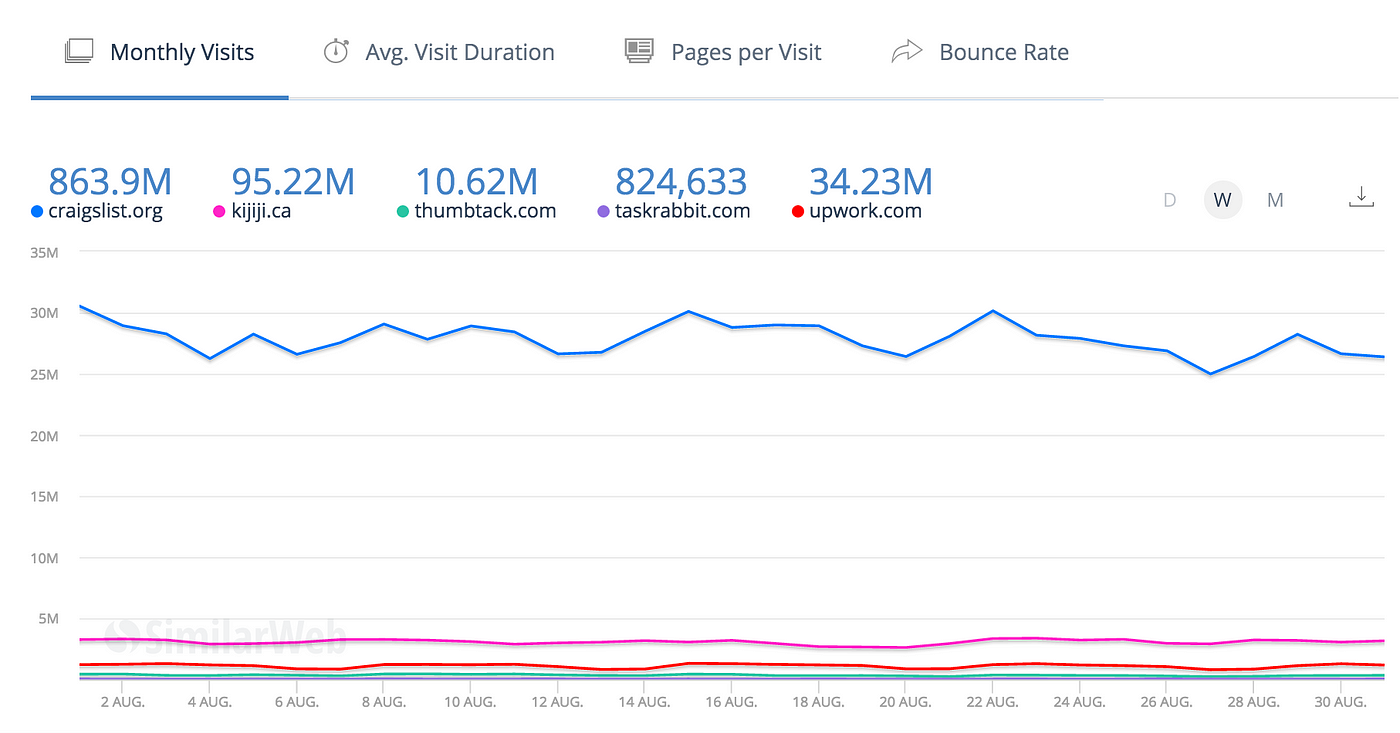Viewport: 1400px width, 733px height.
Task: Switch to Bounce Rate tab
Action: [x=980, y=52]
